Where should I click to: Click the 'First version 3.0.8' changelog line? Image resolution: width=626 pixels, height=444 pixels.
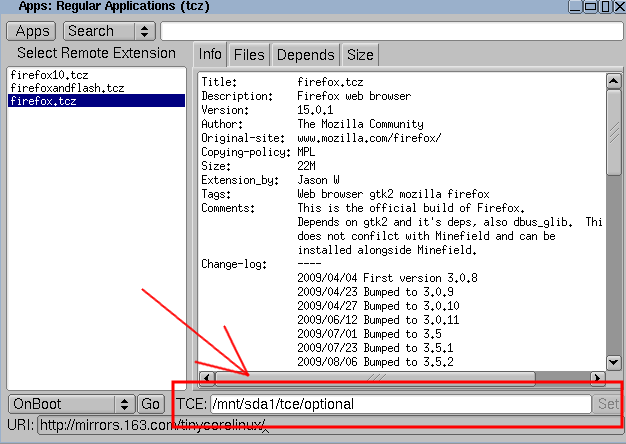[420, 278]
